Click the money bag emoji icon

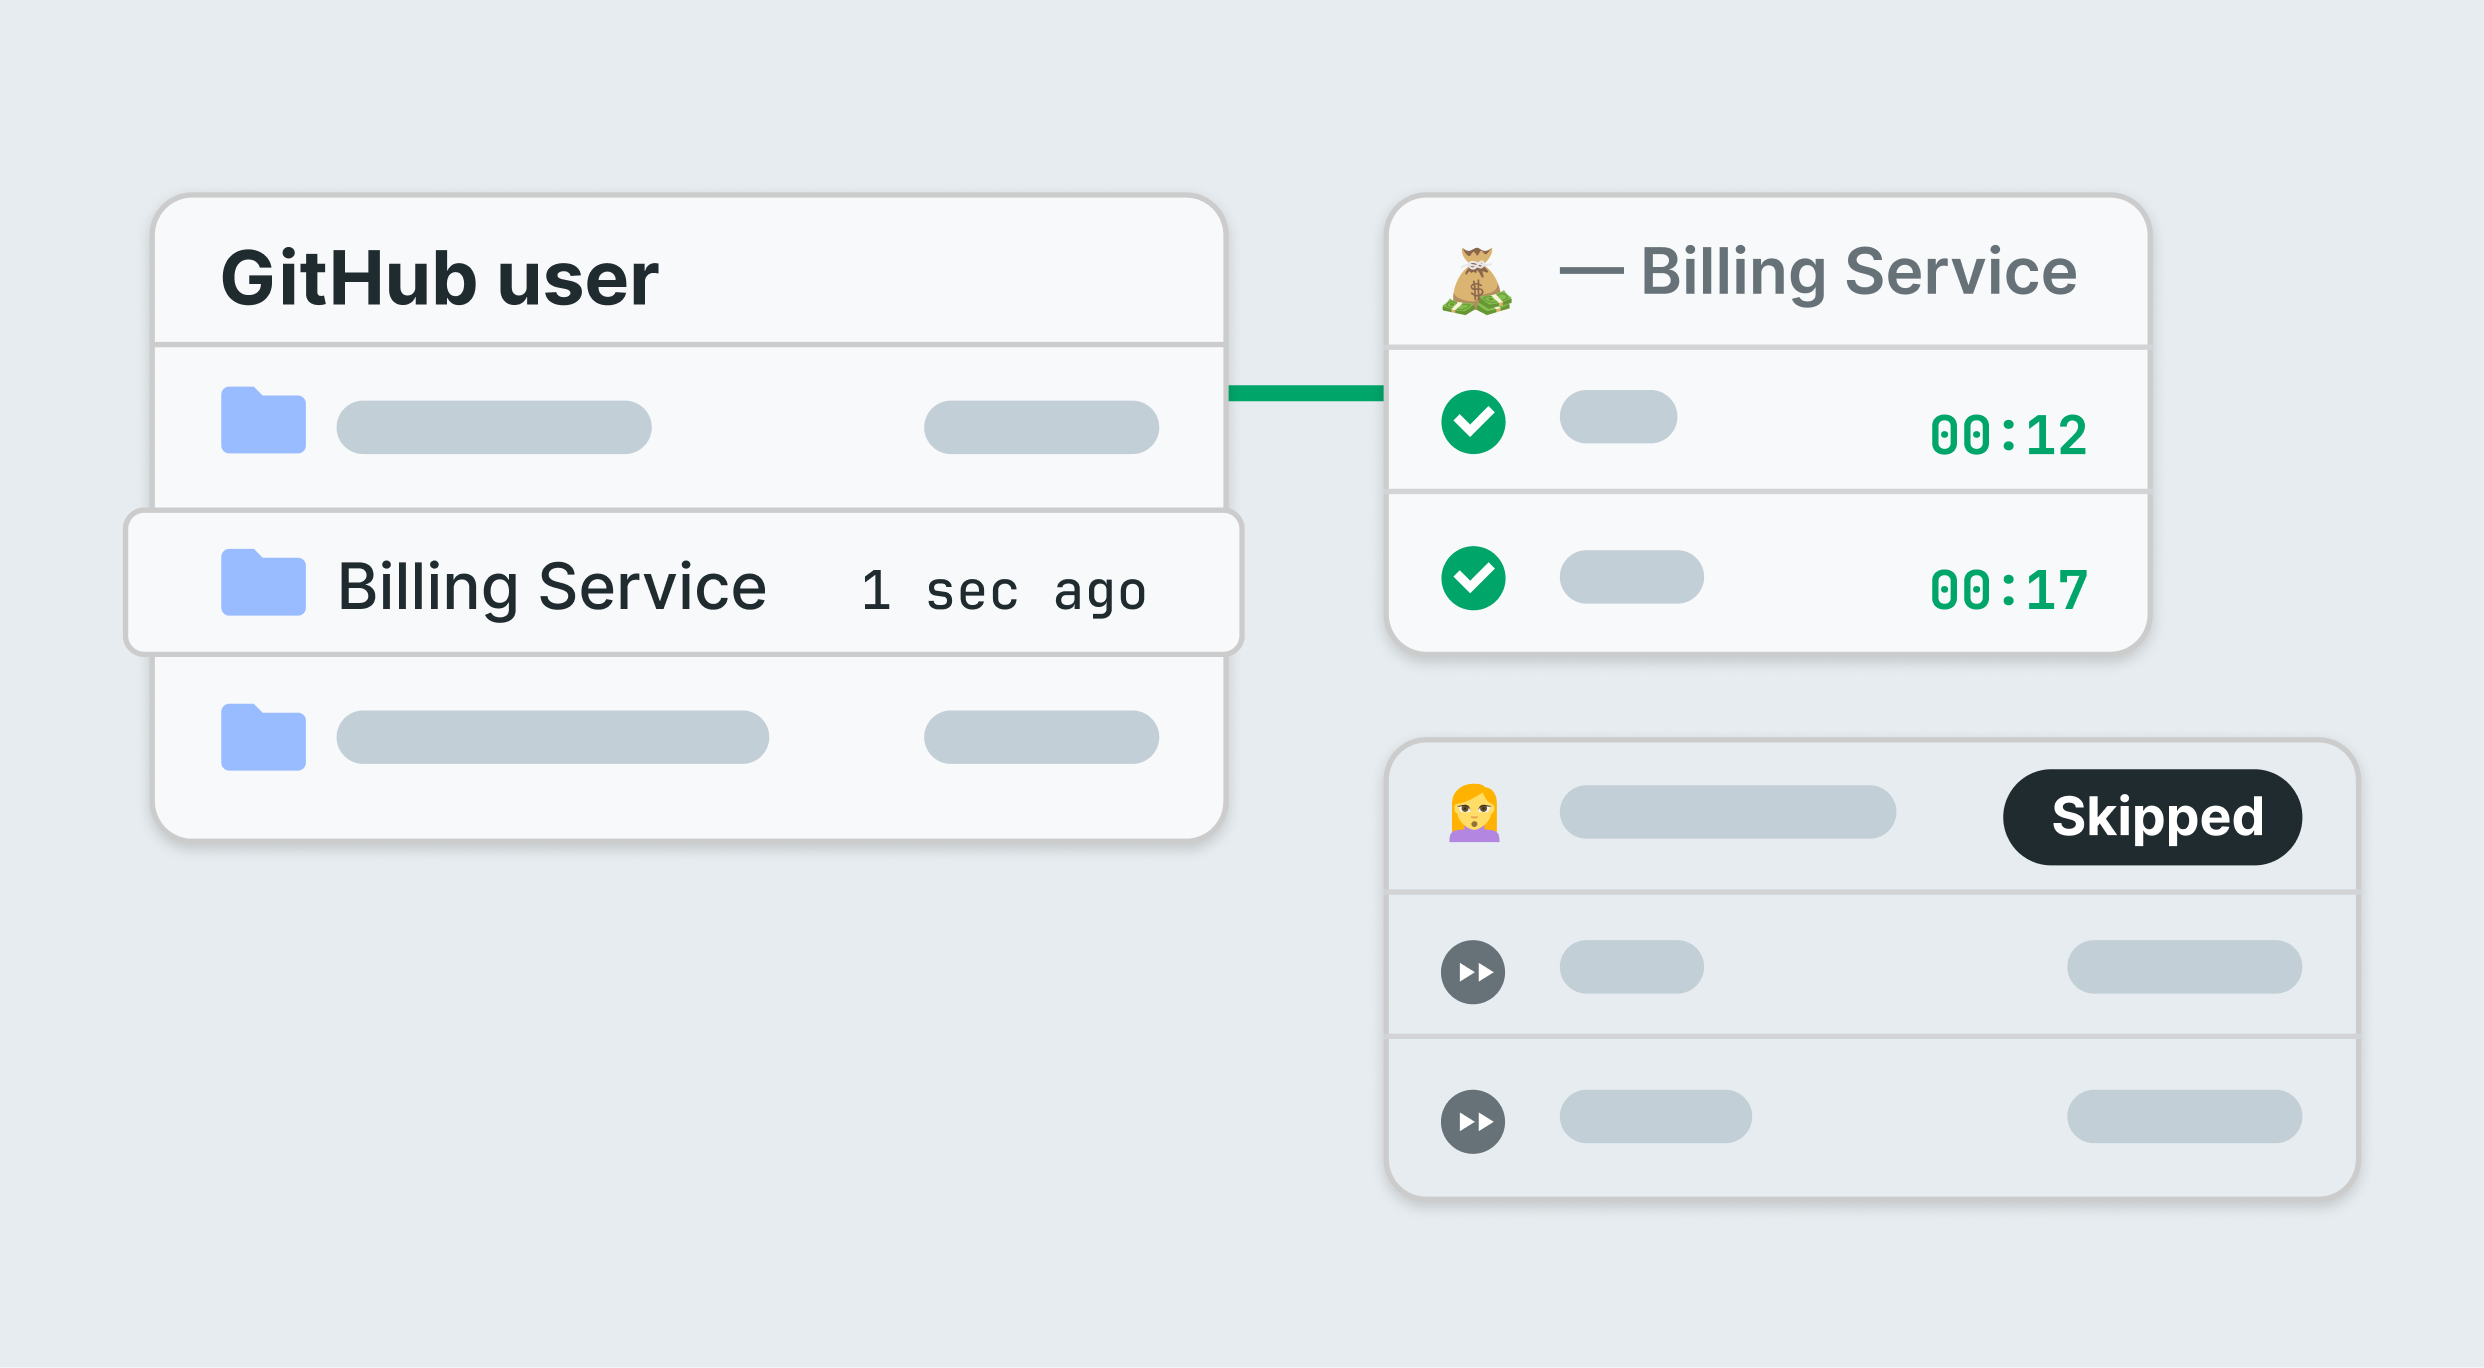click(x=1477, y=281)
